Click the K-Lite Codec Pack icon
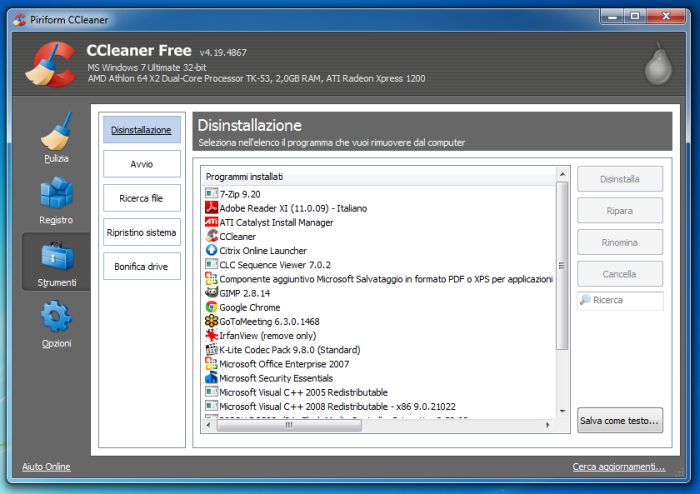Viewport: 700px width, 494px height. pos(211,349)
